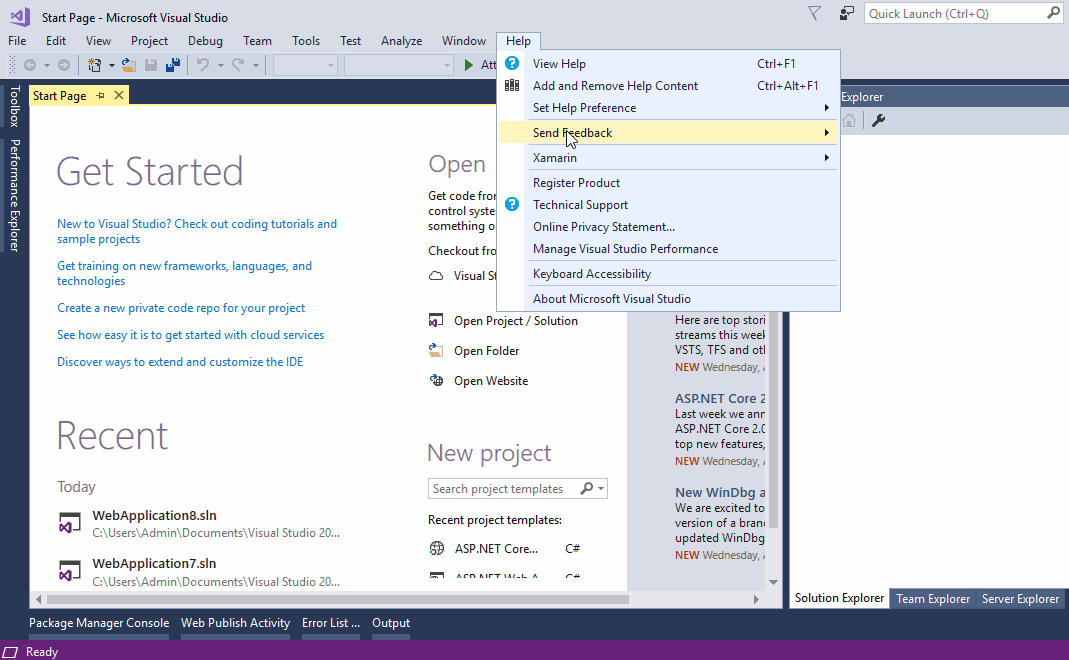1069x660 pixels.
Task: Open the Output tab
Action: pos(391,623)
